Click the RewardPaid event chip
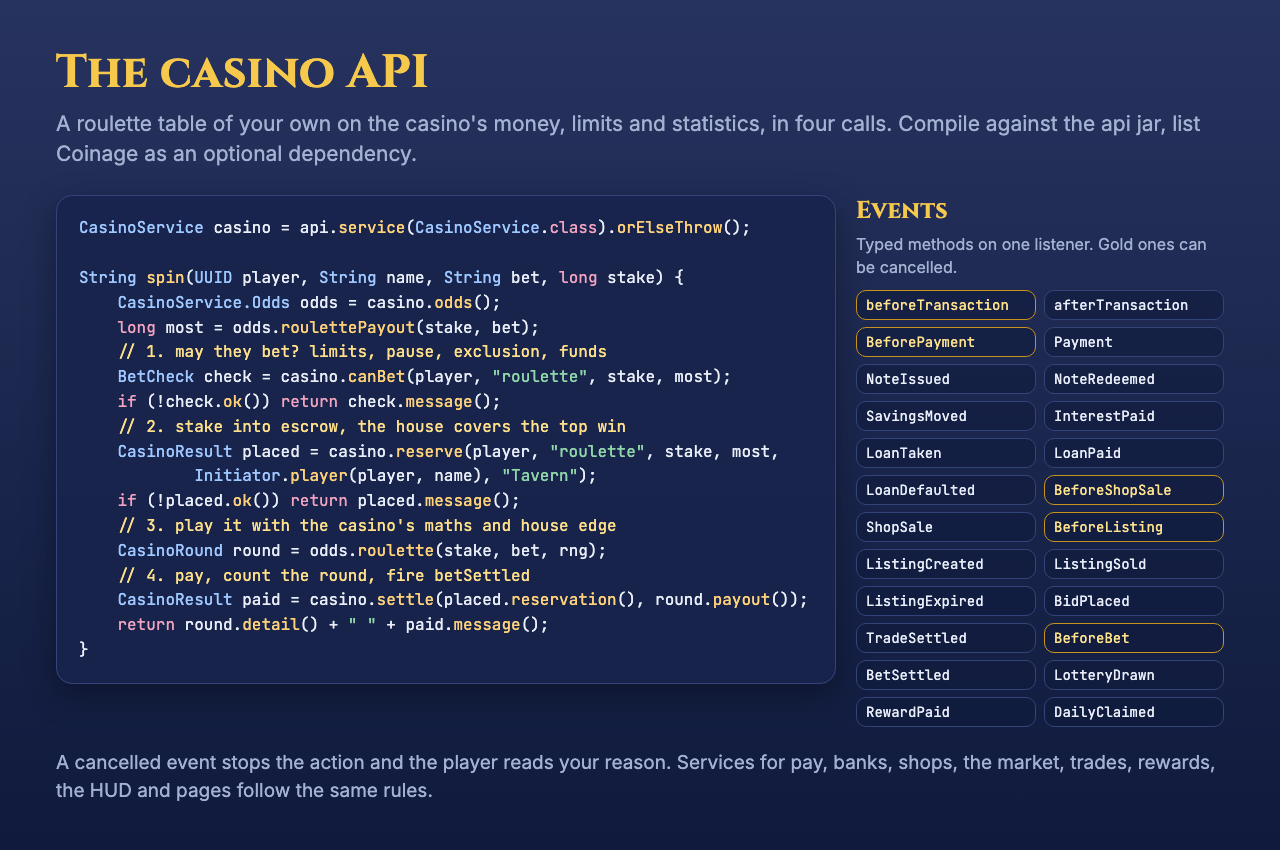 tap(946, 712)
